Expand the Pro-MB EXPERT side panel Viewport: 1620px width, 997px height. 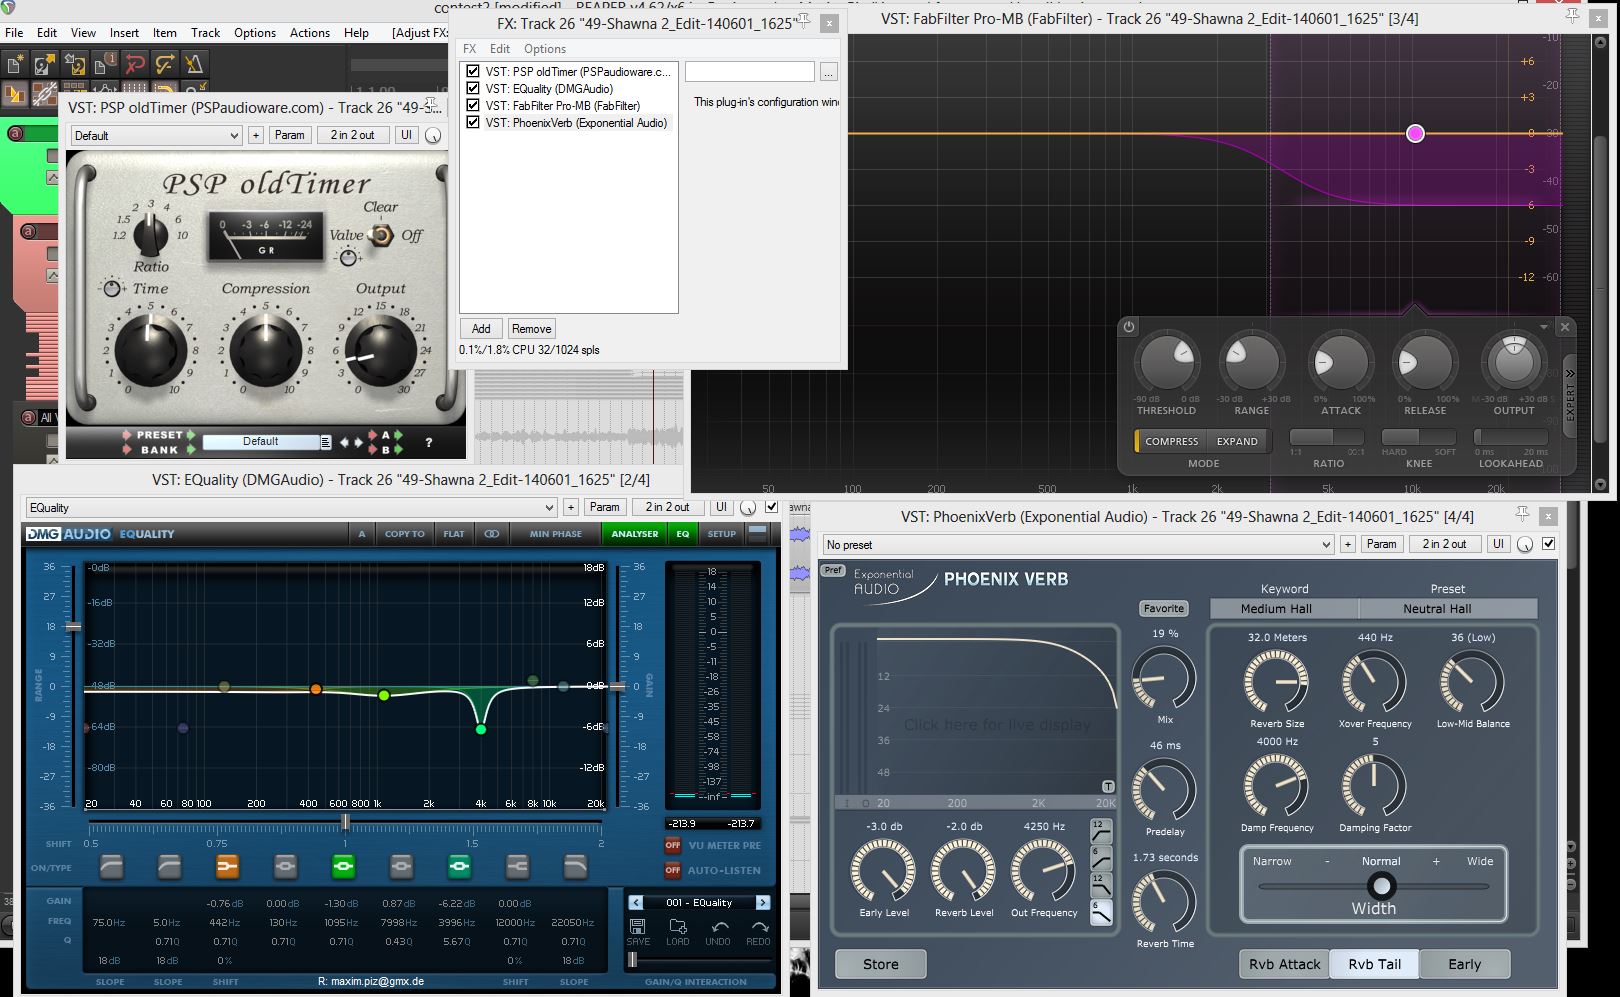(x=1569, y=395)
